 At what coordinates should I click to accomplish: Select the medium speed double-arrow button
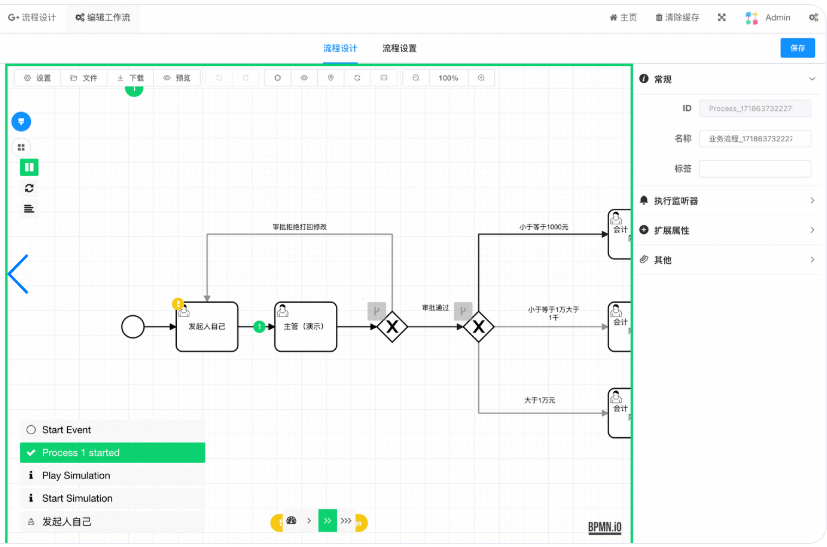pyautogui.click(x=327, y=521)
